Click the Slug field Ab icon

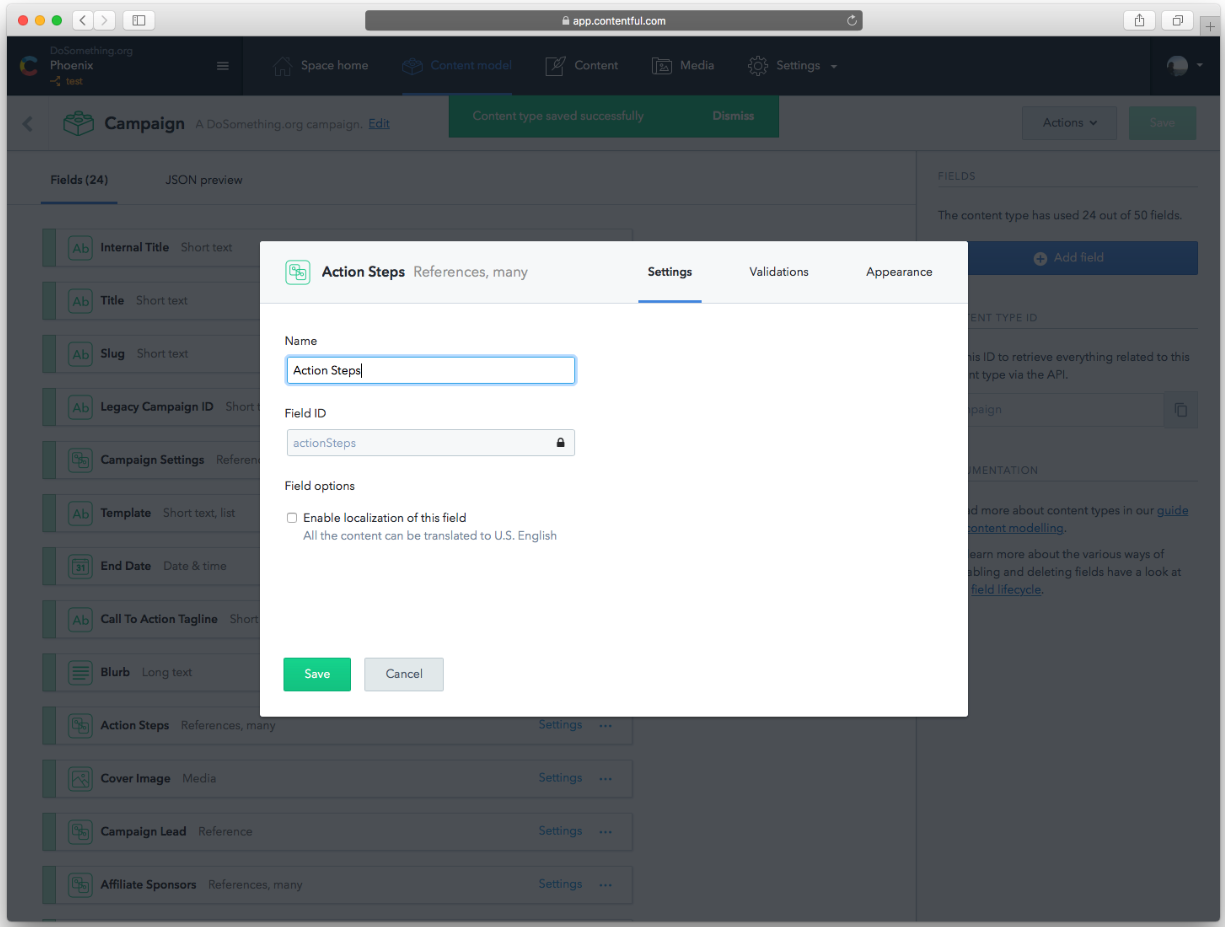(x=81, y=354)
